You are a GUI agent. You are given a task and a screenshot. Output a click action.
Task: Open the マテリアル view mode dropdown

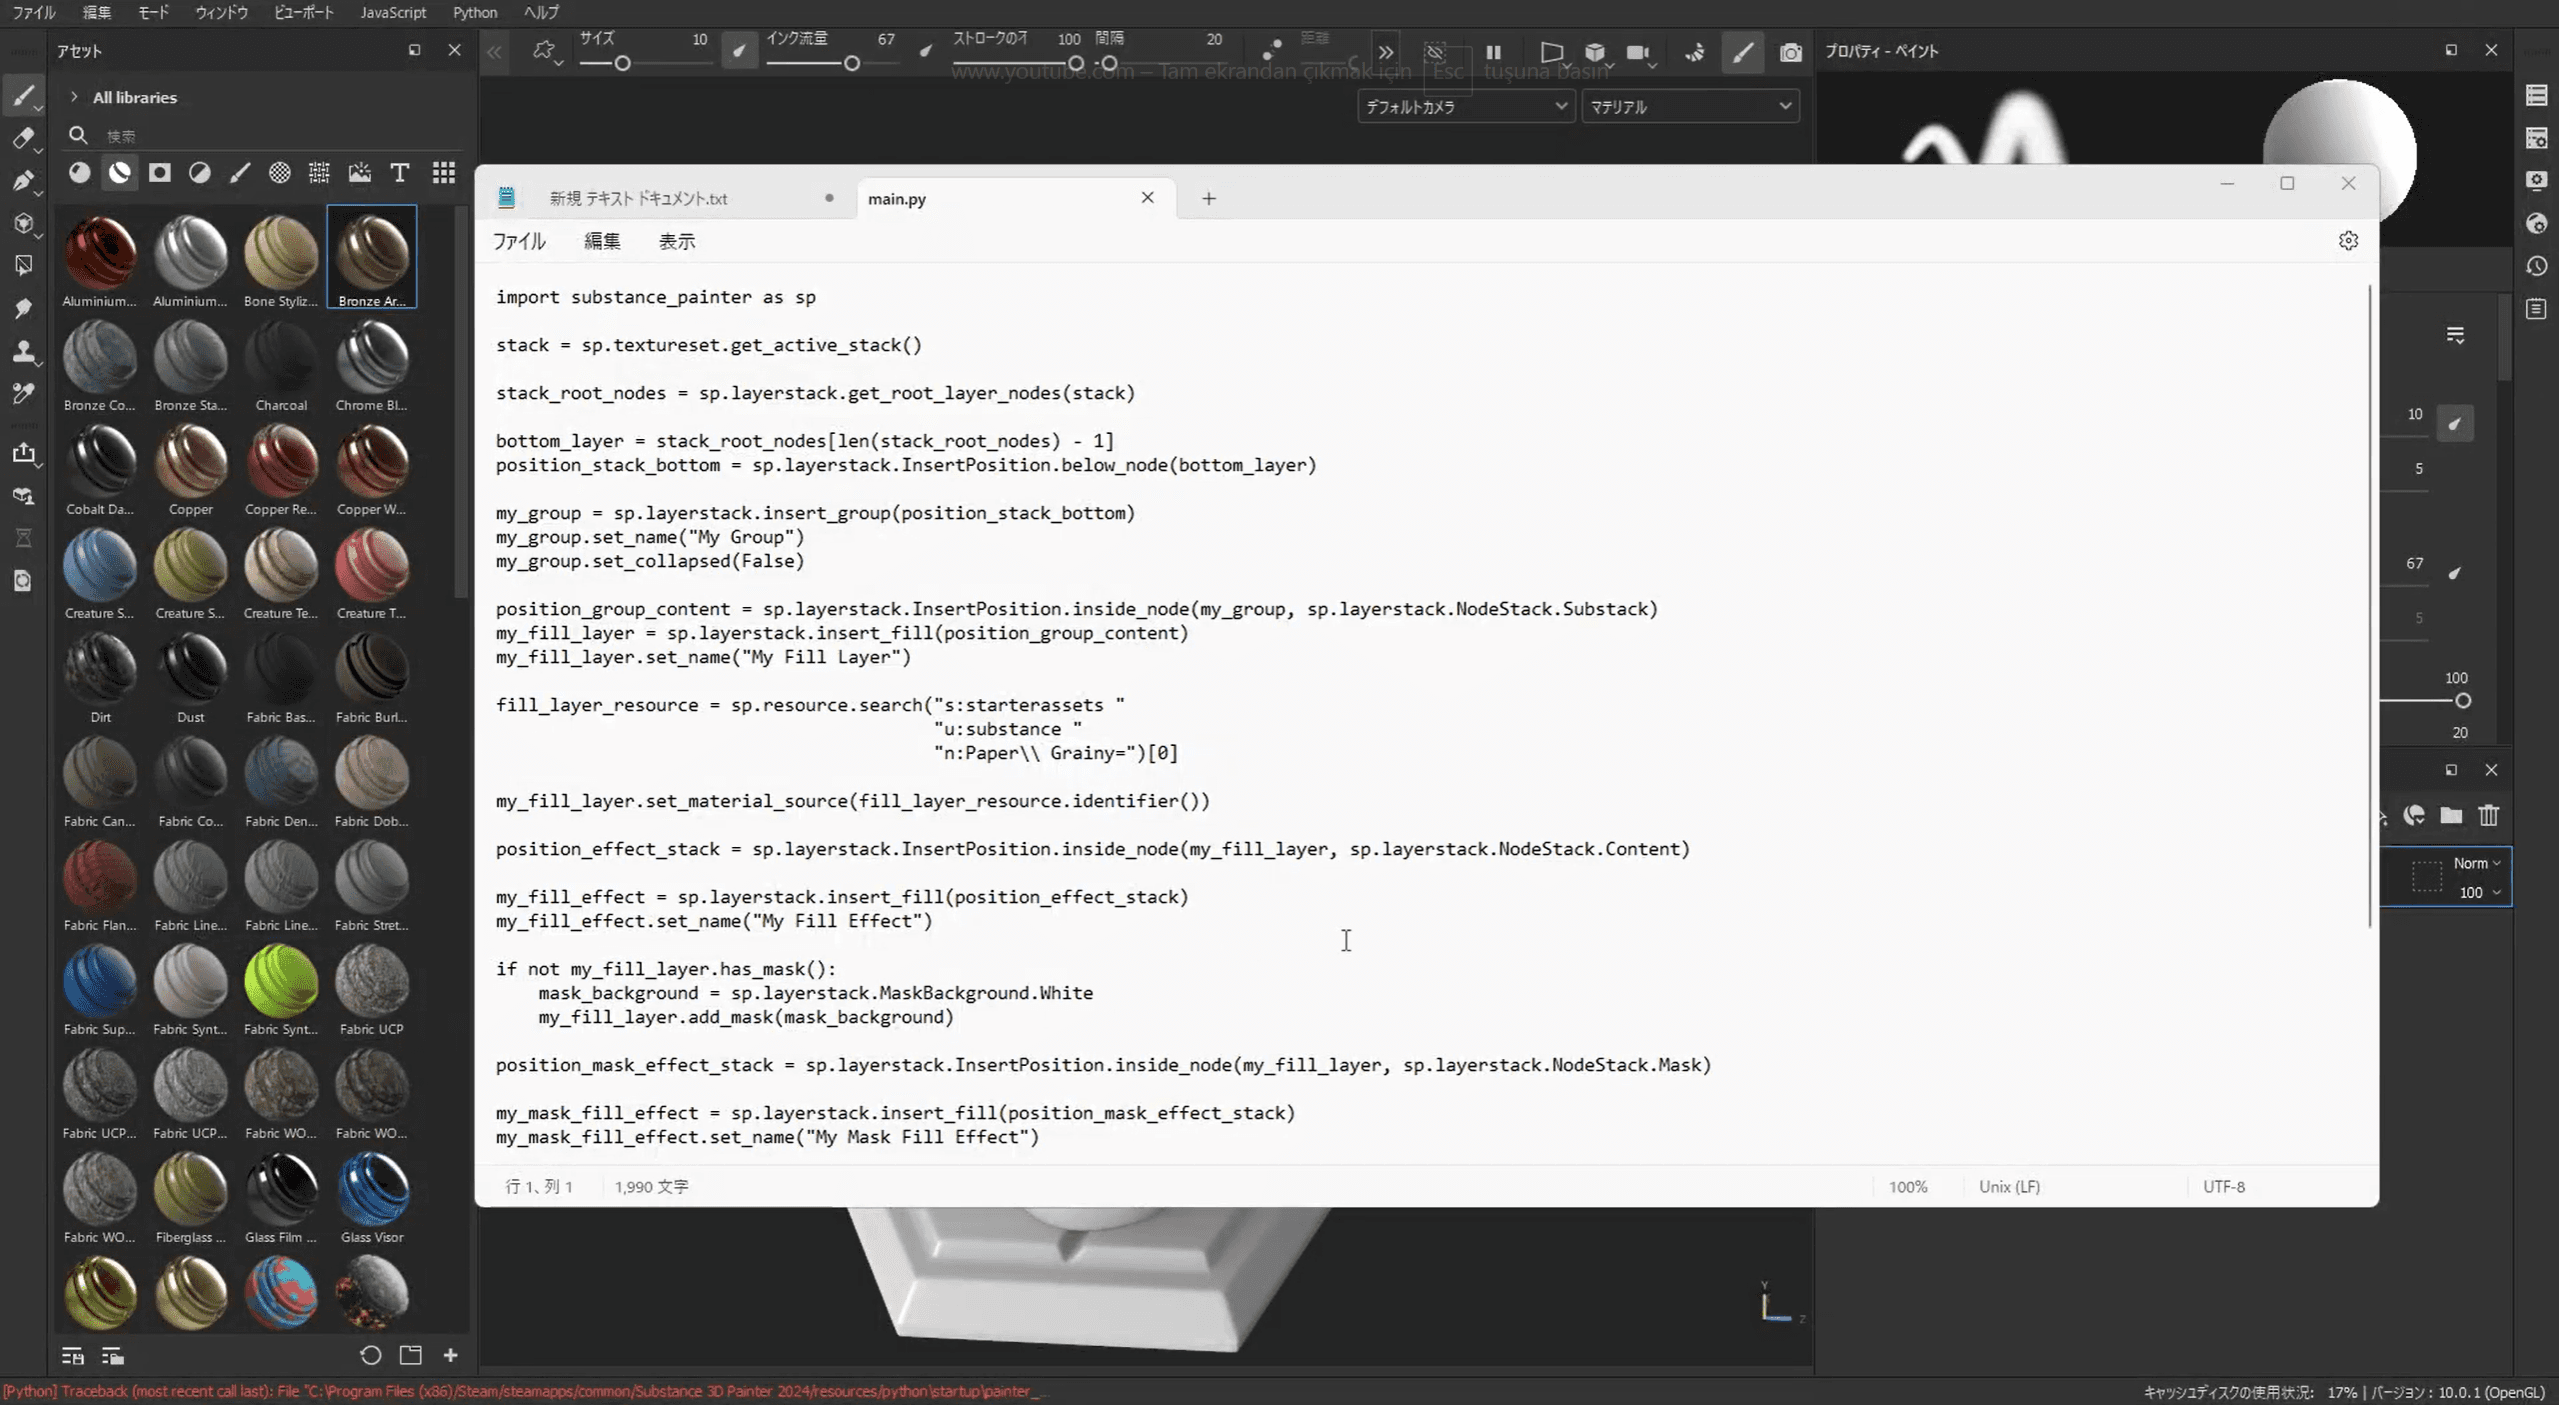(1690, 106)
